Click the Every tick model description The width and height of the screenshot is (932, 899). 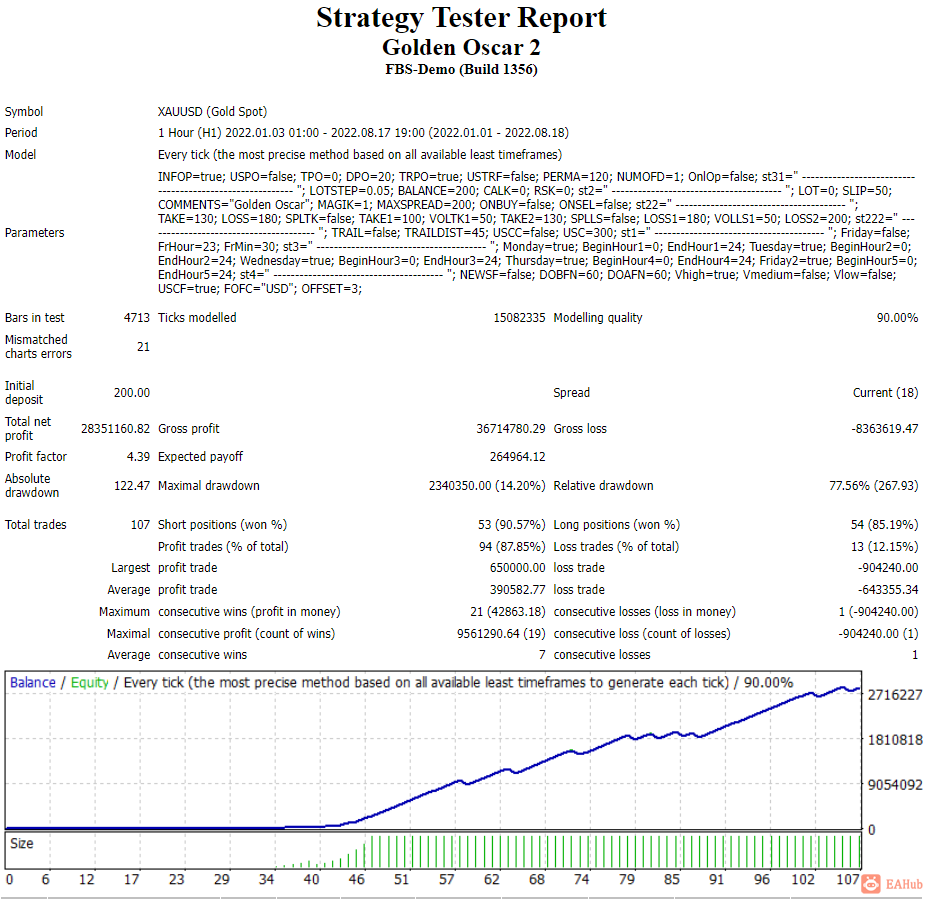[x=360, y=155]
